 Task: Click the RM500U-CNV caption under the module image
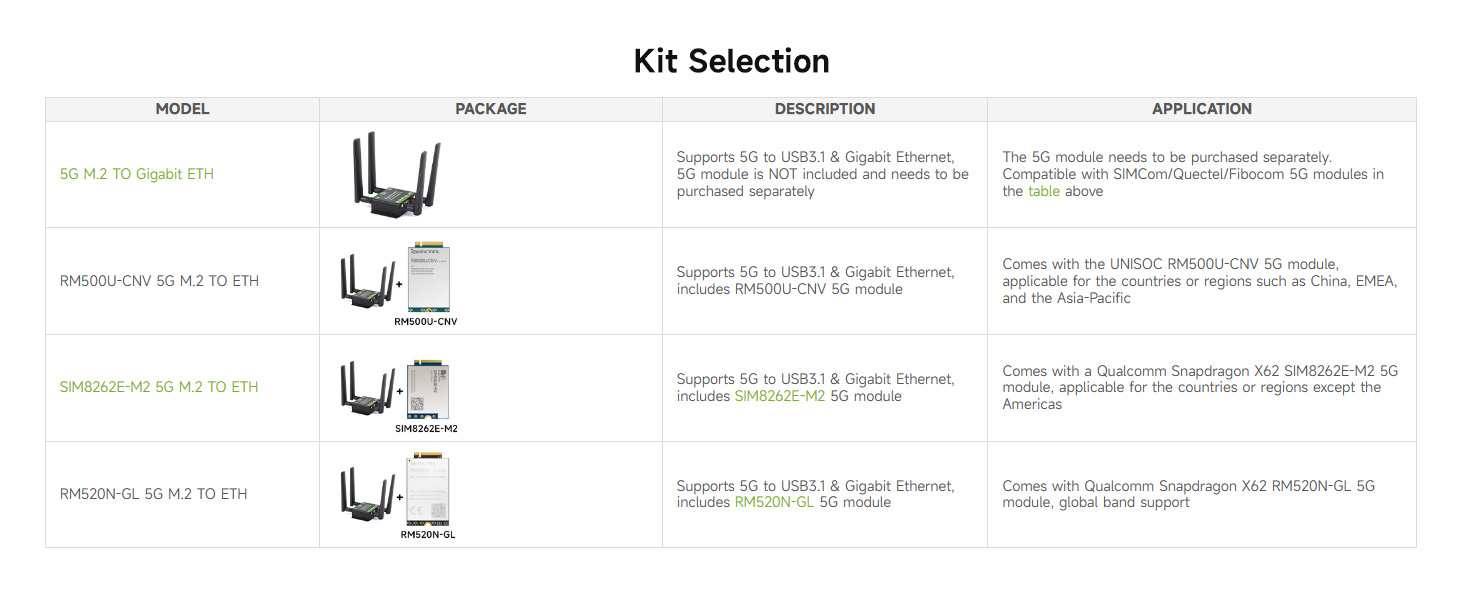[x=426, y=322]
